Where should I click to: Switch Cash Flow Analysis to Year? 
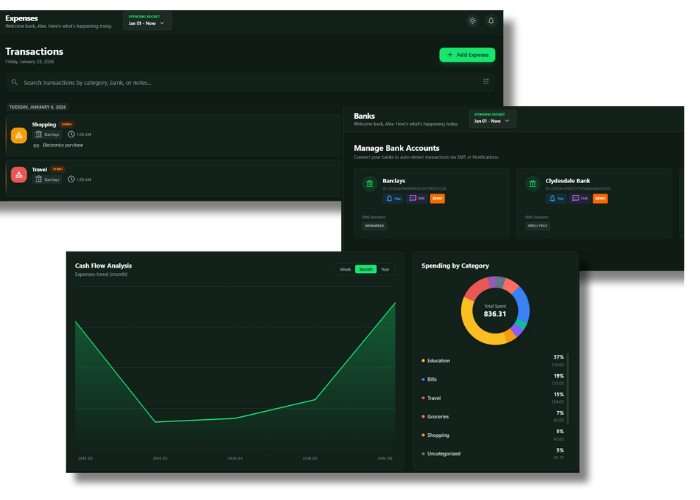tap(385, 269)
